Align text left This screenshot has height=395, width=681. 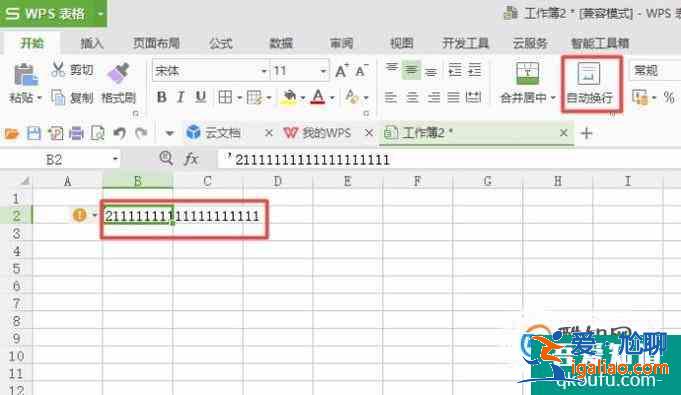click(x=391, y=97)
